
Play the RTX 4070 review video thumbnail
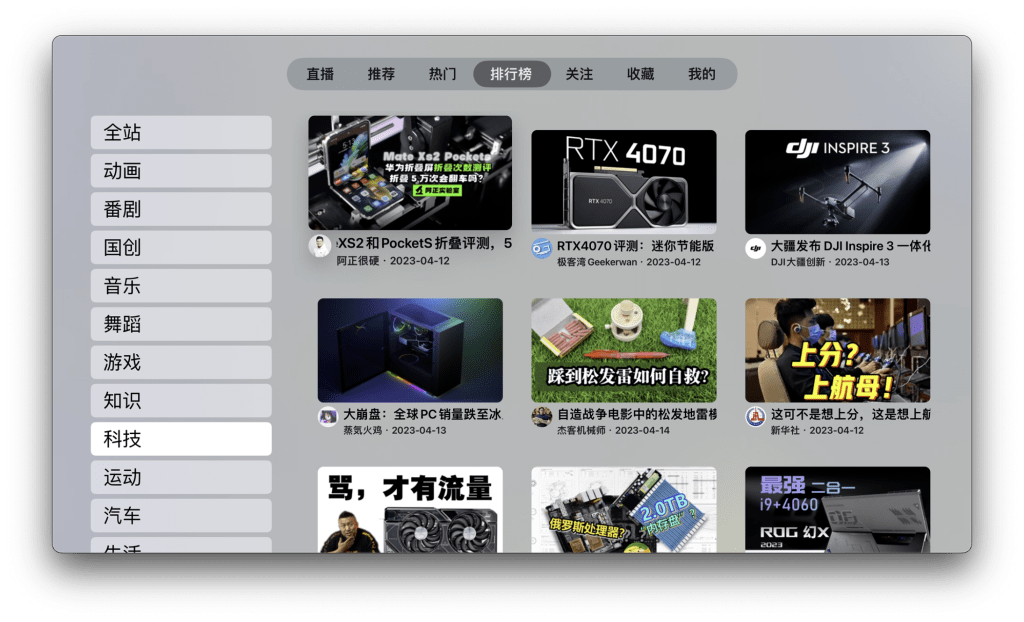pyautogui.click(x=624, y=182)
